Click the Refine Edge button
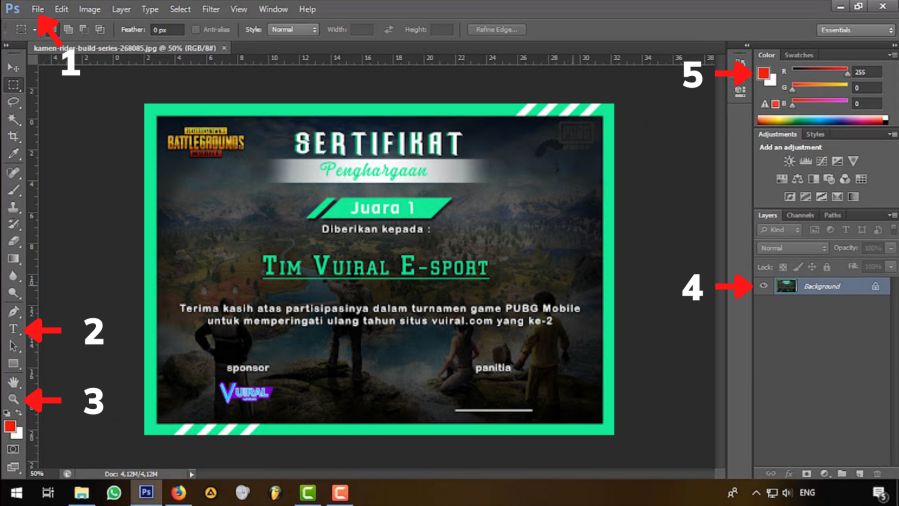899x506 pixels. pyautogui.click(x=497, y=29)
